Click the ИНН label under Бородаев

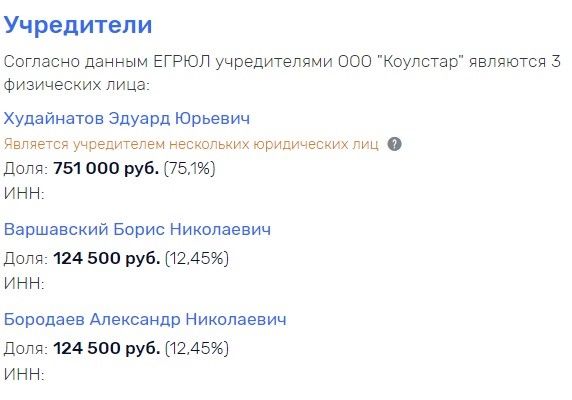pyautogui.click(x=24, y=374)
